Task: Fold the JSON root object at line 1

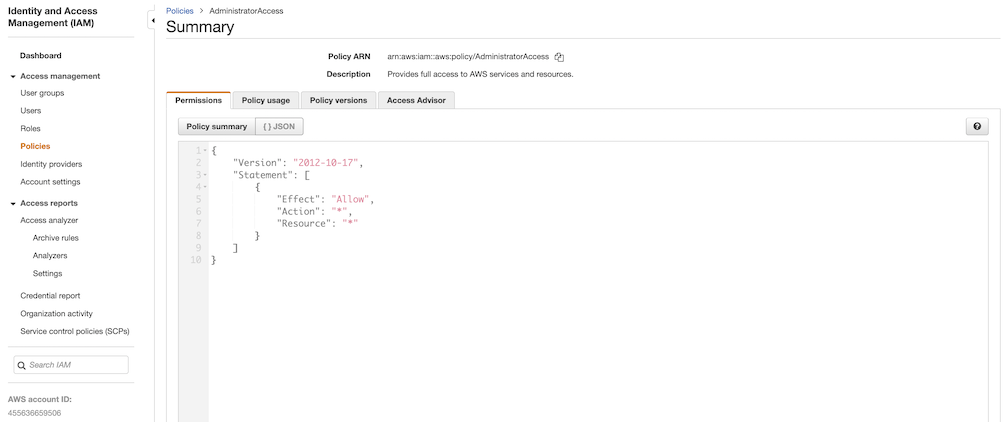Action: point(205,151)
